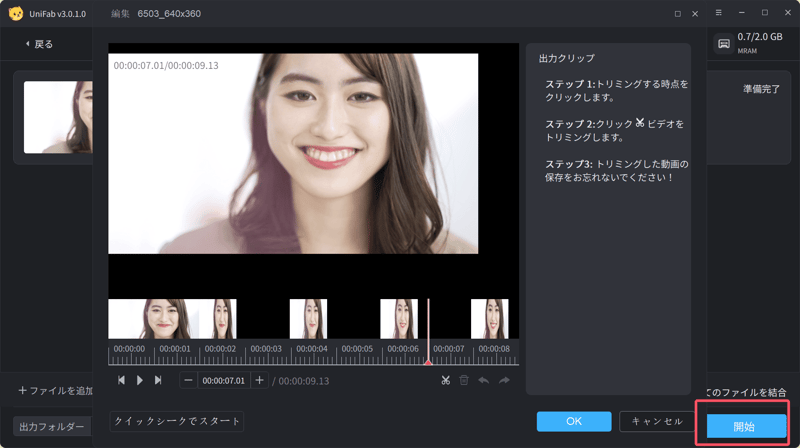Click the trash delete clip icon

464,380
